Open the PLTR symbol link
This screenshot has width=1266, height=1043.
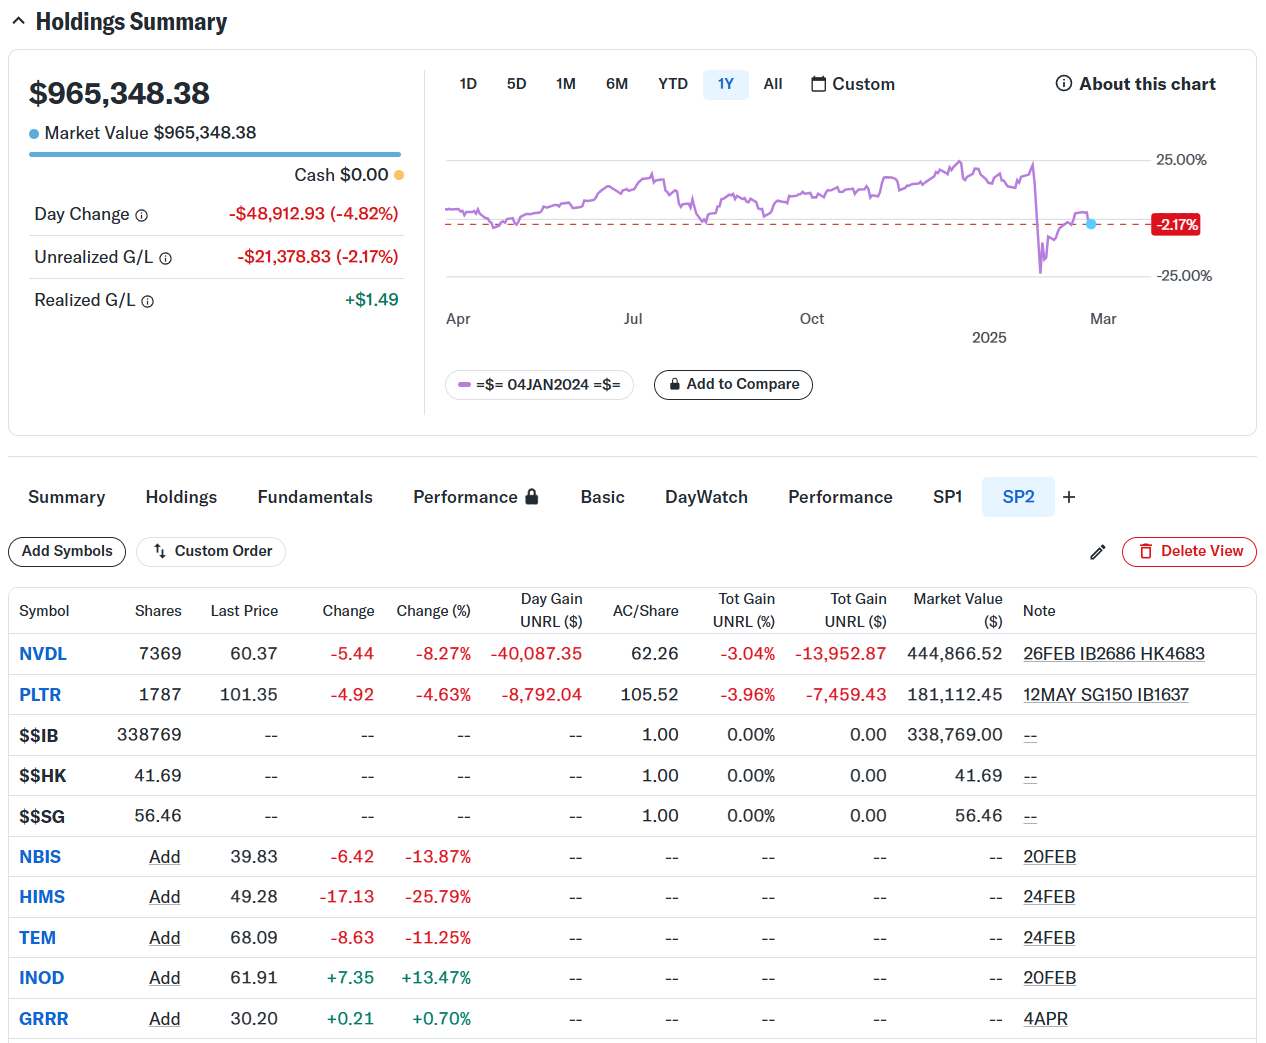tap(40, 695)
